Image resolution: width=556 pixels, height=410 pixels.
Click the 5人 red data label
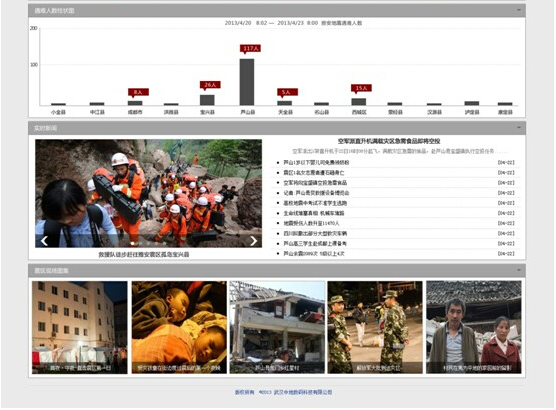coord(287,93)
